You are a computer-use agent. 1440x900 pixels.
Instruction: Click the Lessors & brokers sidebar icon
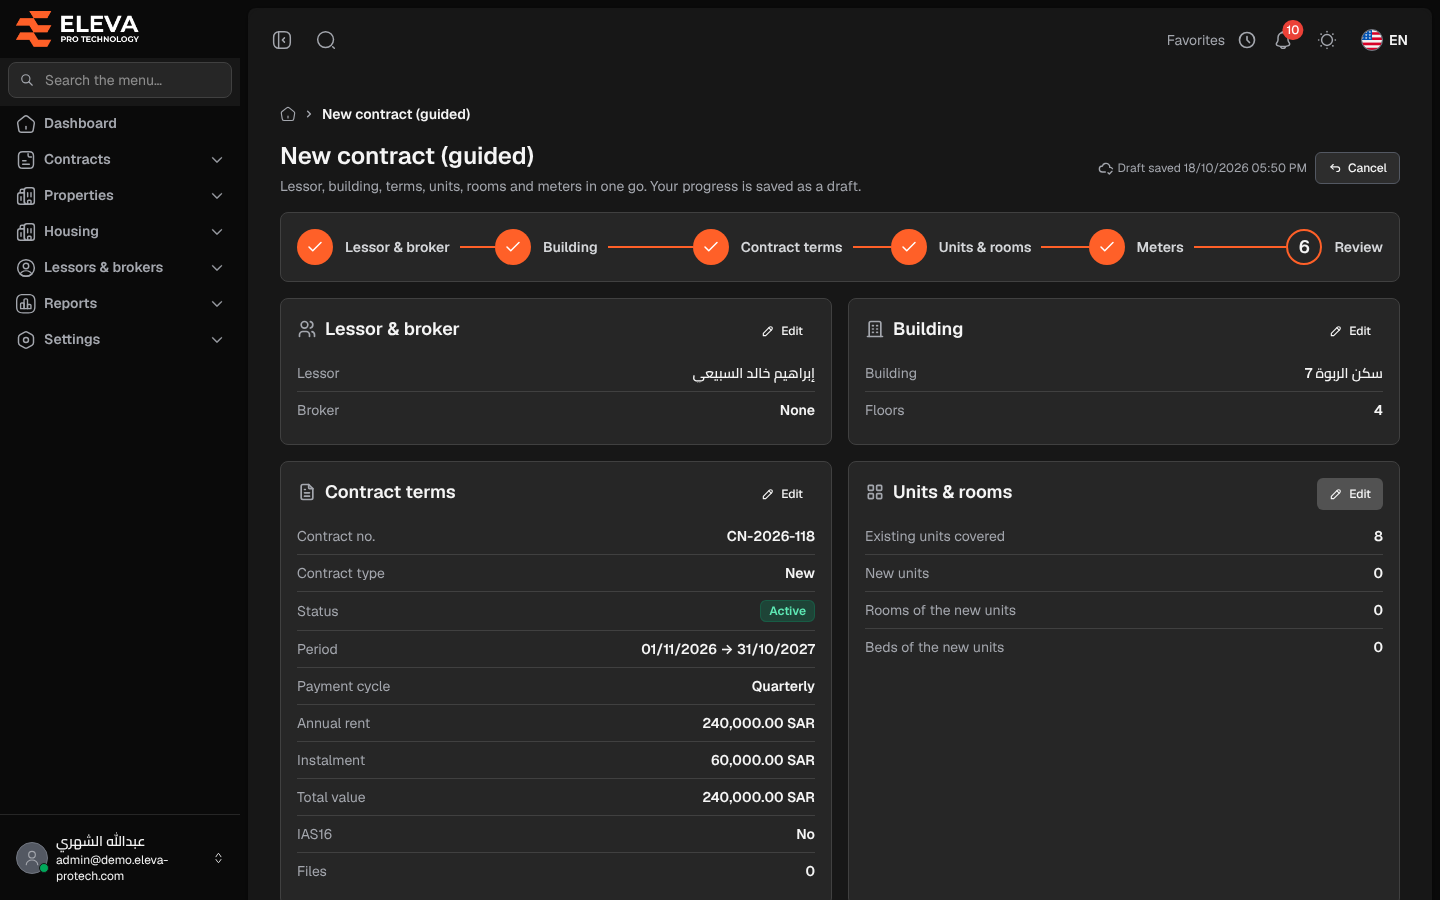tap(26, 268)
